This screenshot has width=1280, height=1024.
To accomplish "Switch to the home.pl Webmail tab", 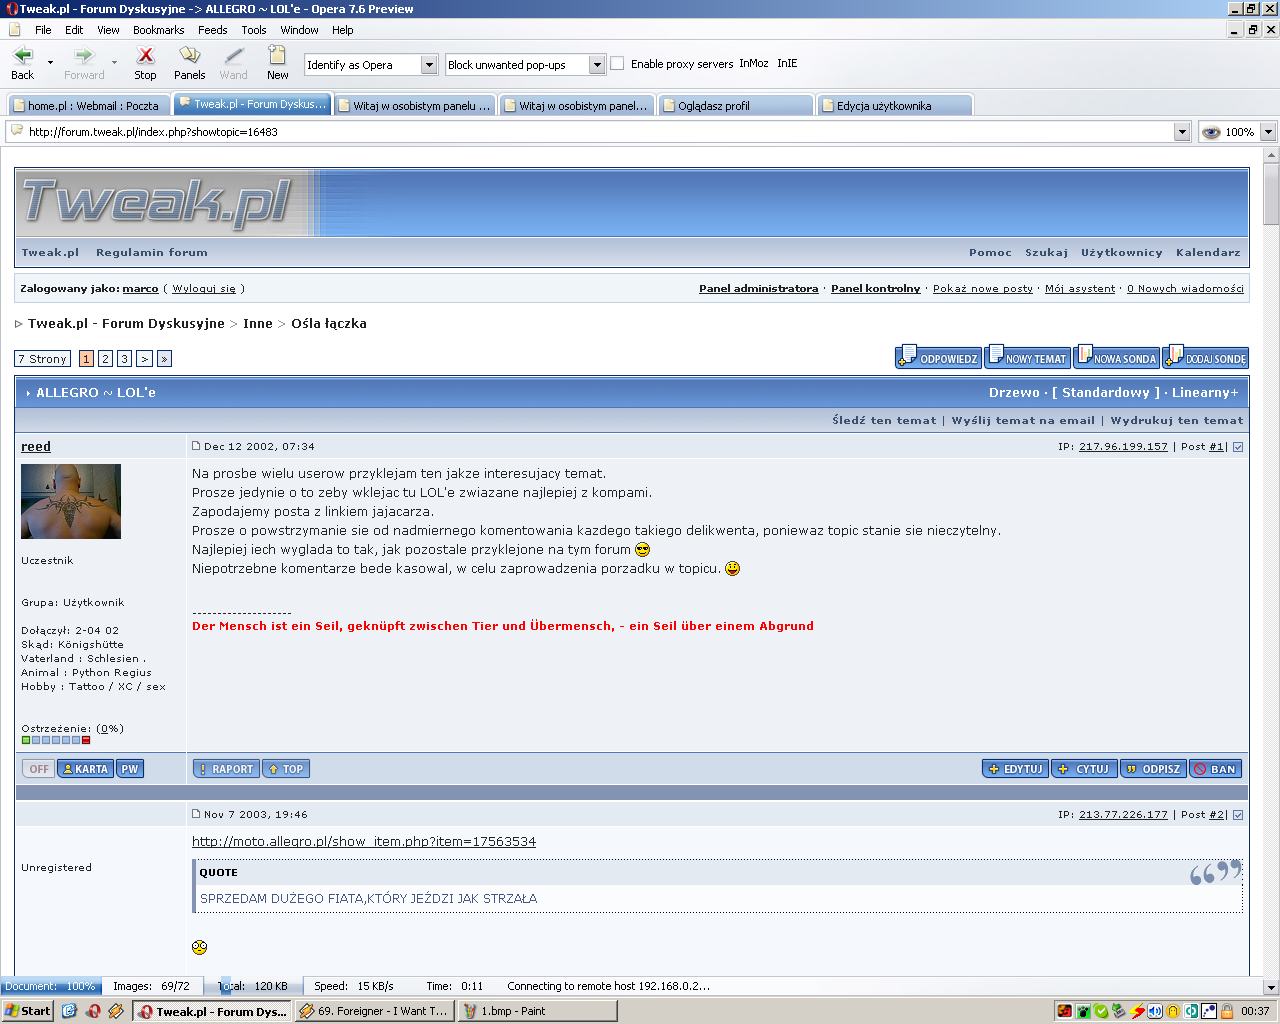I will point(88,105).
